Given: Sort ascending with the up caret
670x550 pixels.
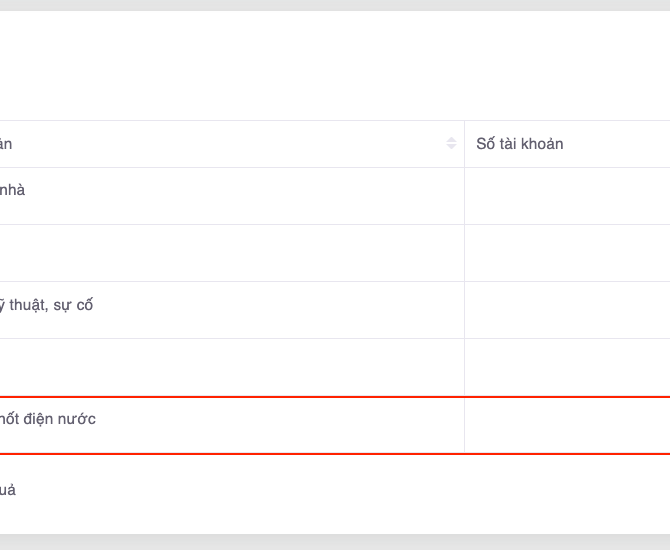Looking at the screenshot, I should tap(451, 140).
